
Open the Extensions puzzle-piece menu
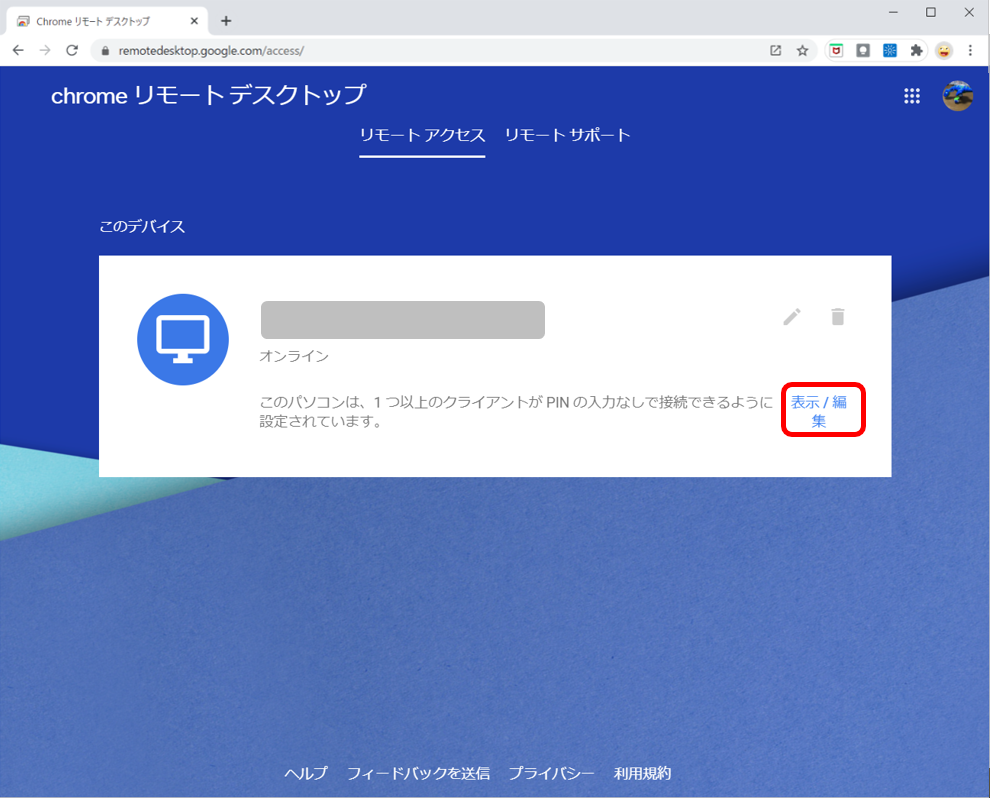click(x=917, y=51)
